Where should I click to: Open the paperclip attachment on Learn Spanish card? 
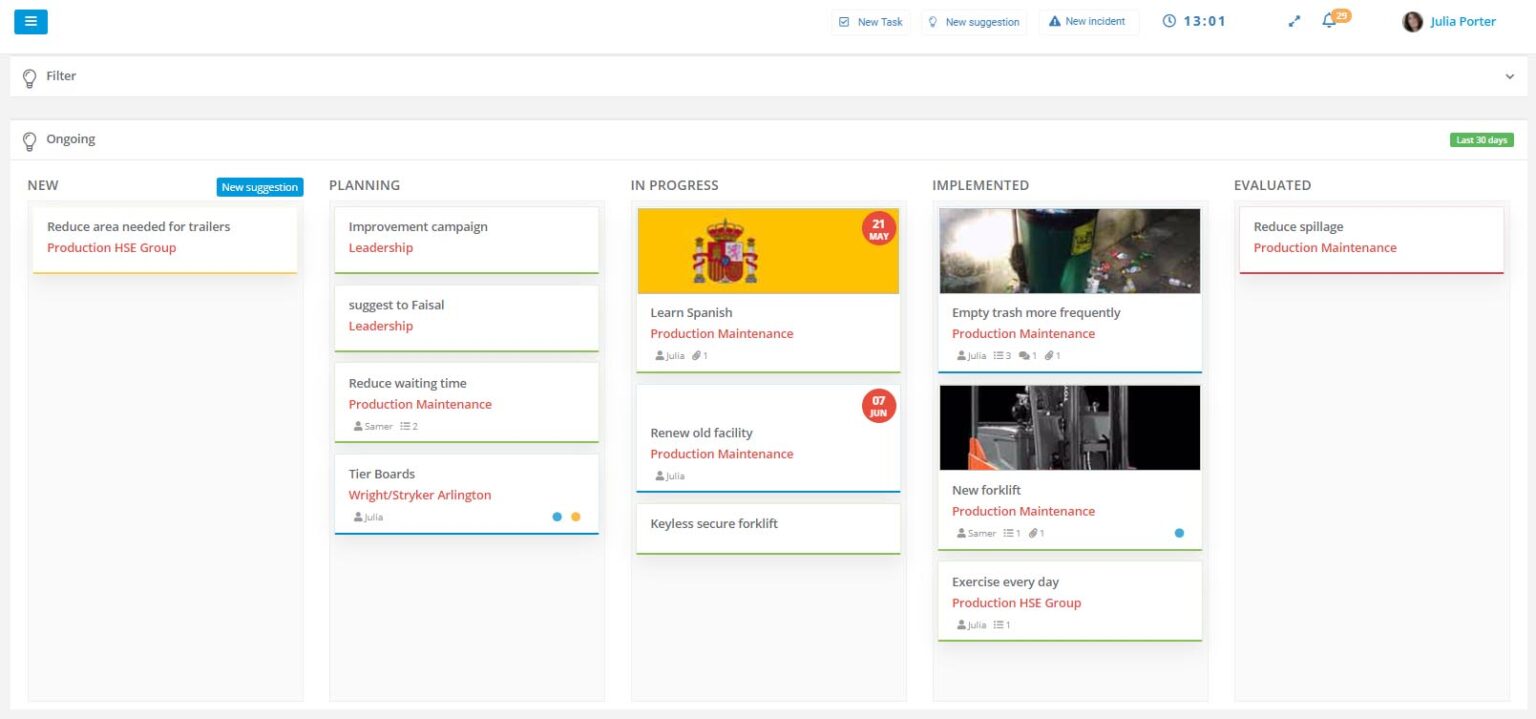tap(698, 355)
